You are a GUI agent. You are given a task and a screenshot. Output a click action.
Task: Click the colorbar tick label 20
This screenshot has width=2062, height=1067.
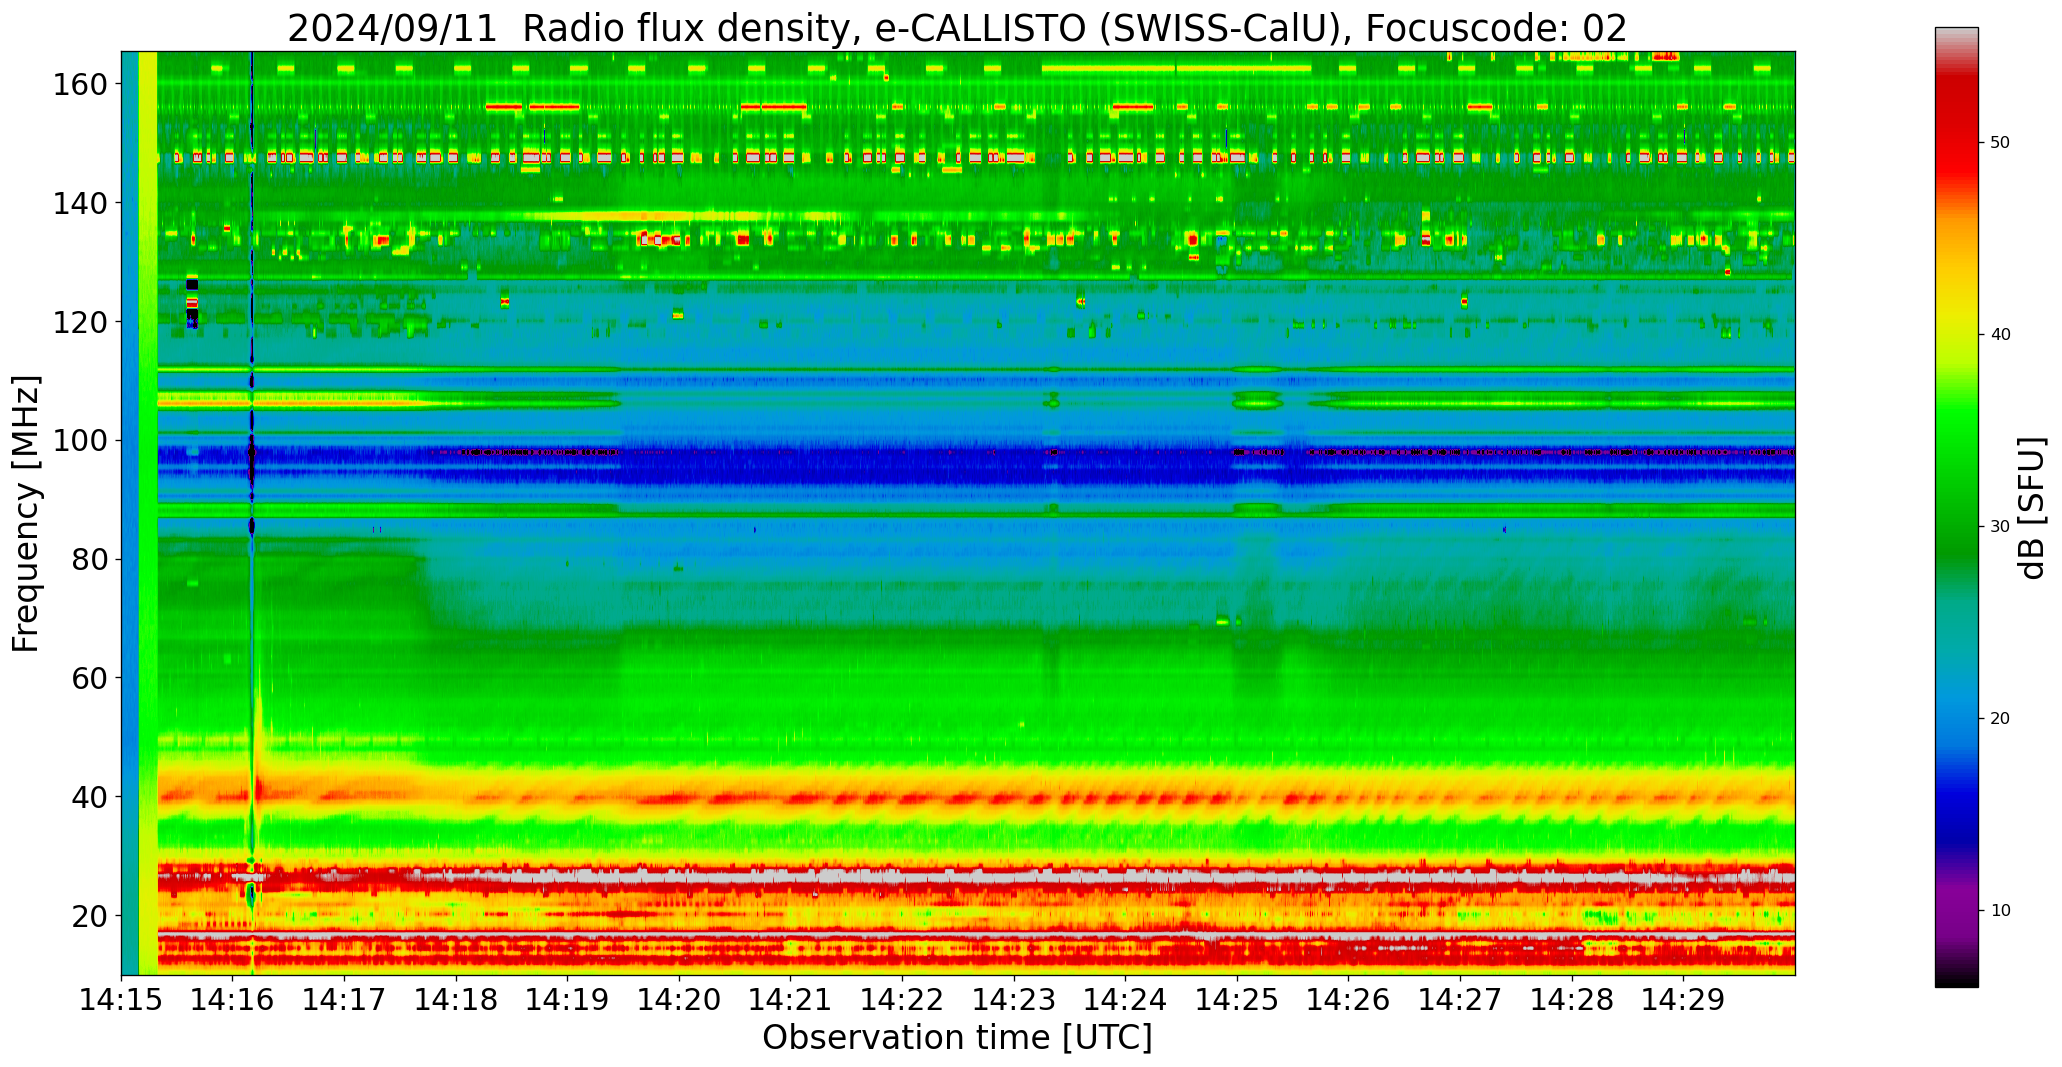(2000, 719)
